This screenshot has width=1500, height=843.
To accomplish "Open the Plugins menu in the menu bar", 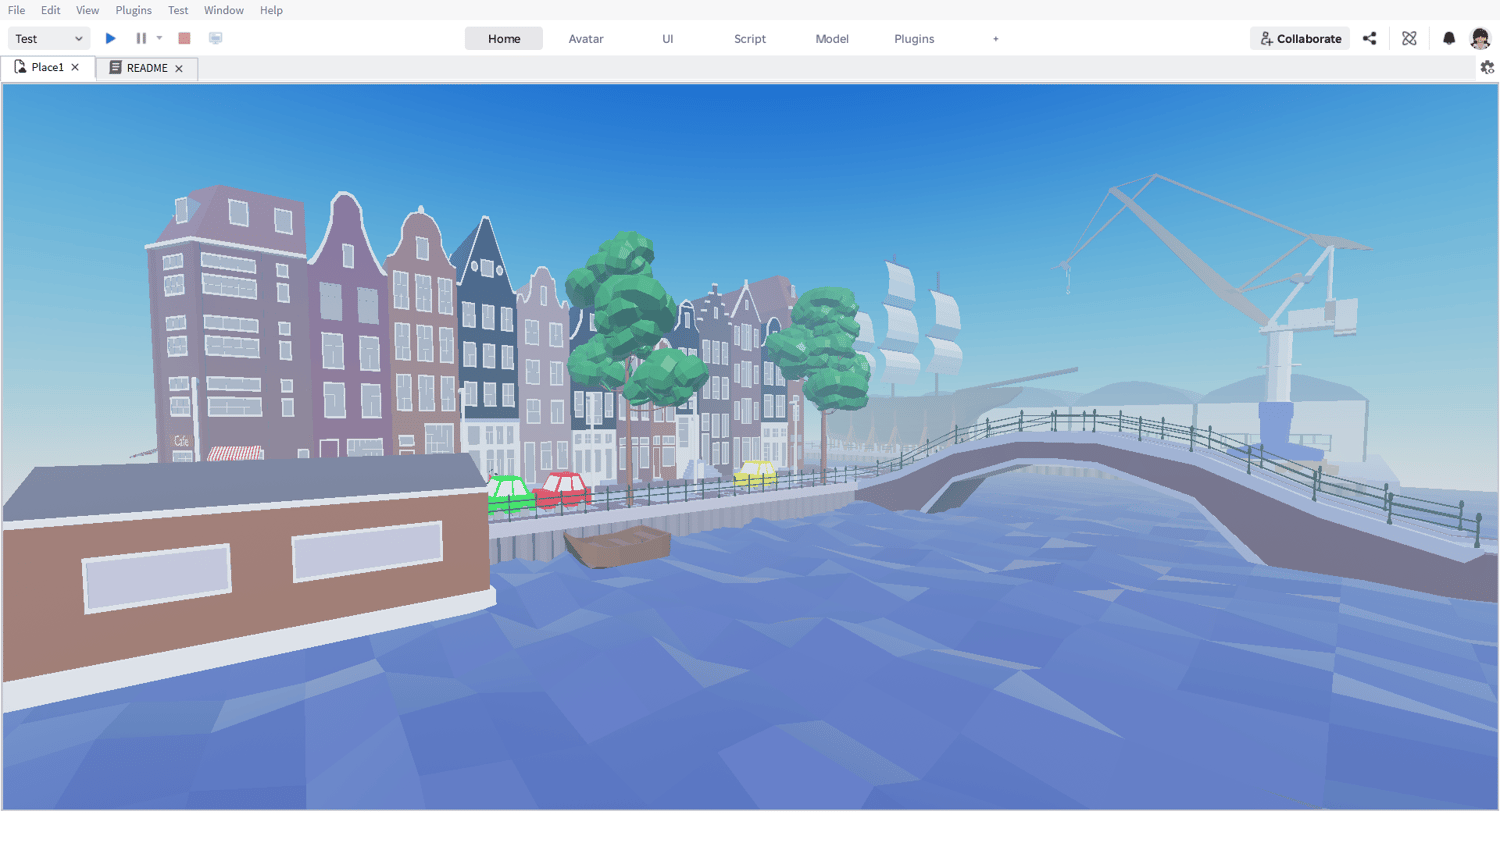I will tap(134, 10).
